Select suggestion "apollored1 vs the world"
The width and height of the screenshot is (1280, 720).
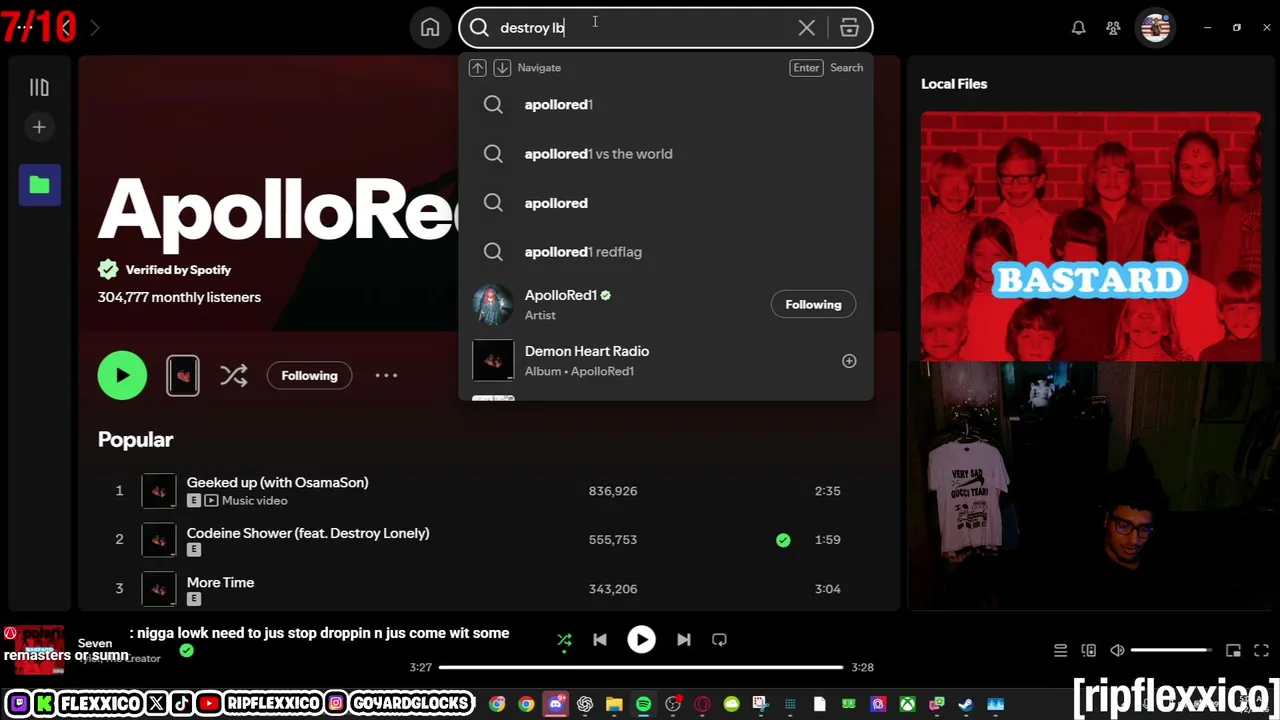(665, 154)
